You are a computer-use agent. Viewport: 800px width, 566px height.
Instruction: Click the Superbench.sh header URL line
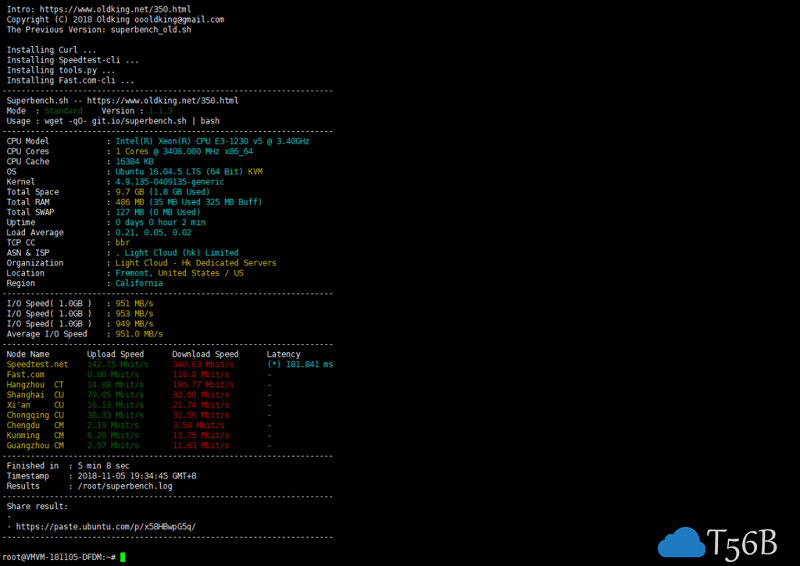(122, 101)
